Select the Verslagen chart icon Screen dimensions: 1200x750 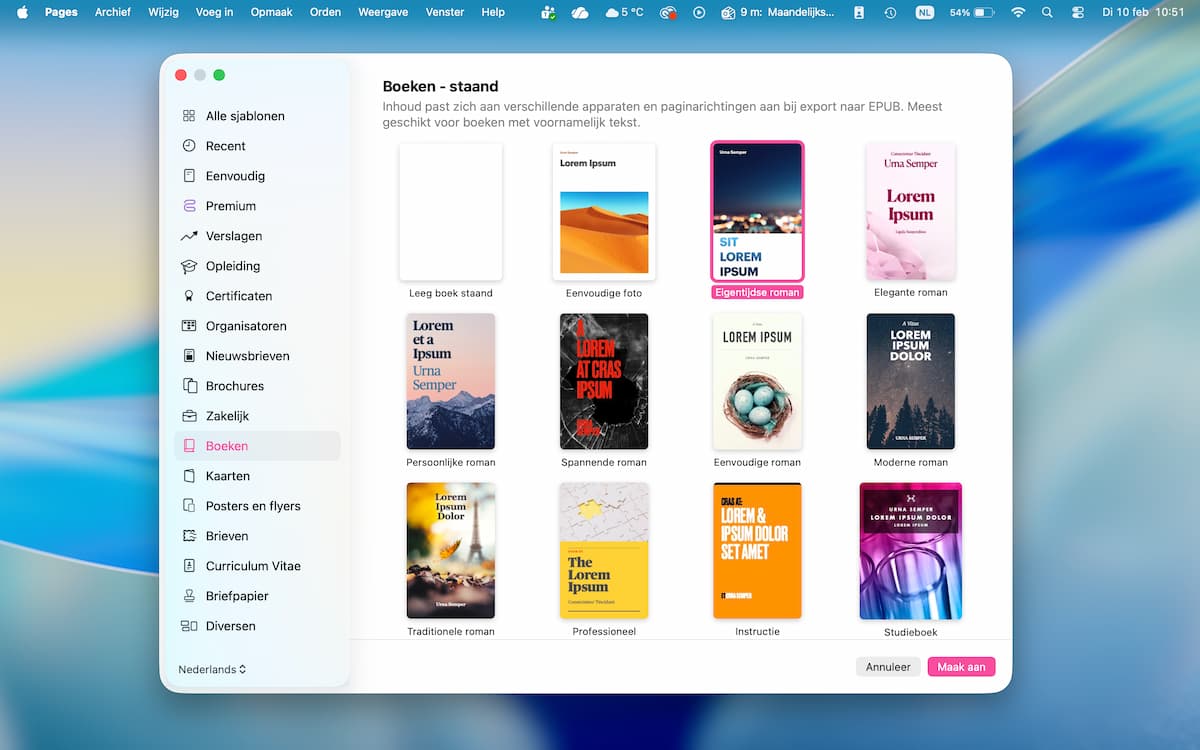point(189,236)
